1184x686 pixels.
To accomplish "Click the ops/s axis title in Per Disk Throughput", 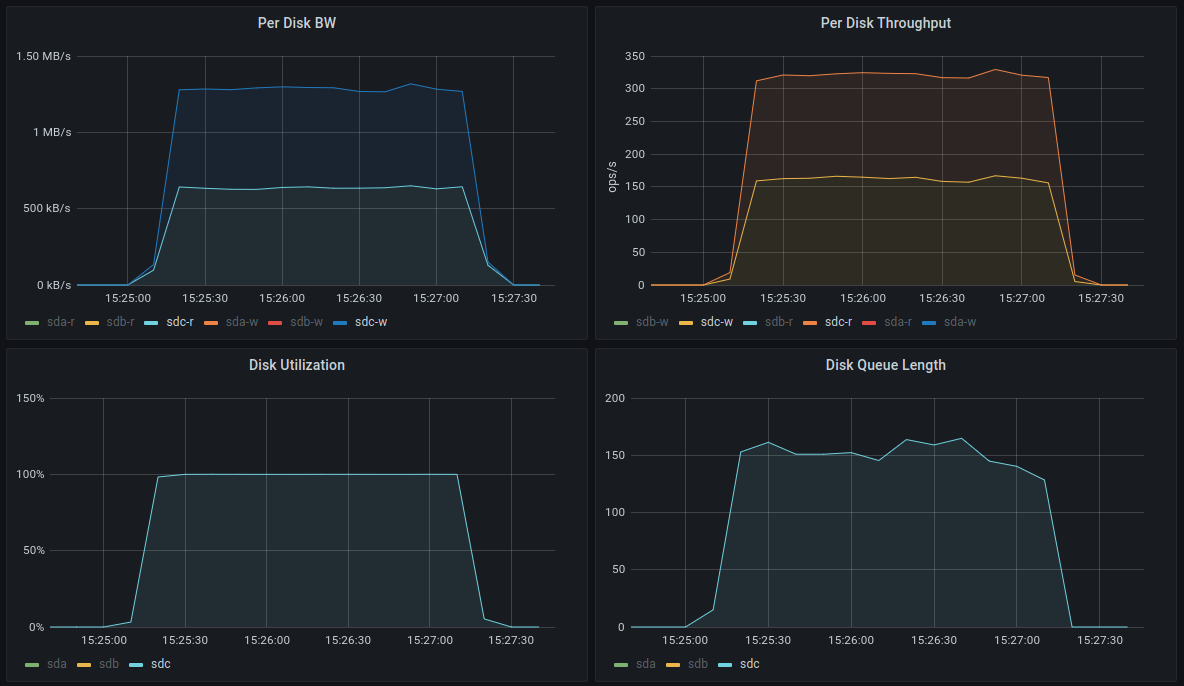I will (x=612, y=177).
